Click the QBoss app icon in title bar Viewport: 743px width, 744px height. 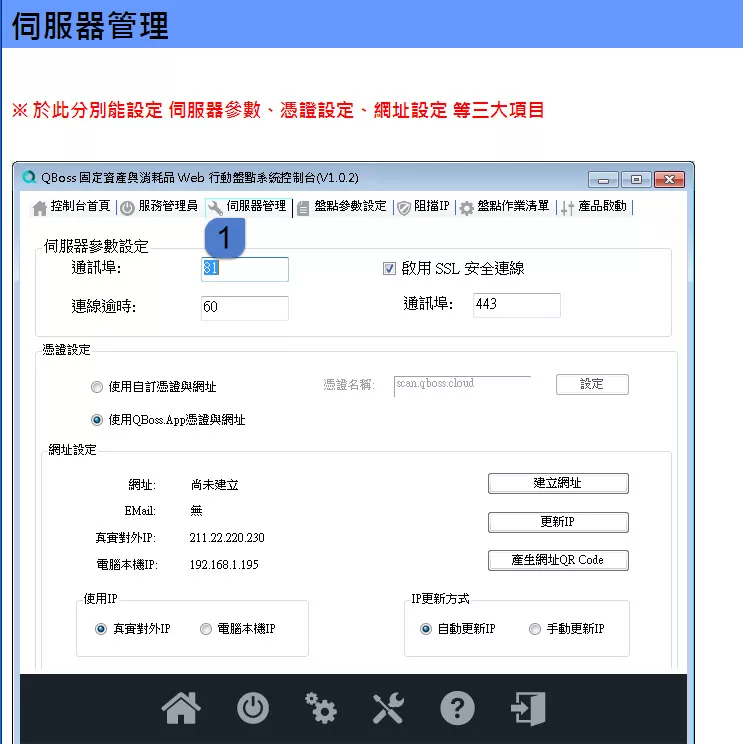click(29, 177)
